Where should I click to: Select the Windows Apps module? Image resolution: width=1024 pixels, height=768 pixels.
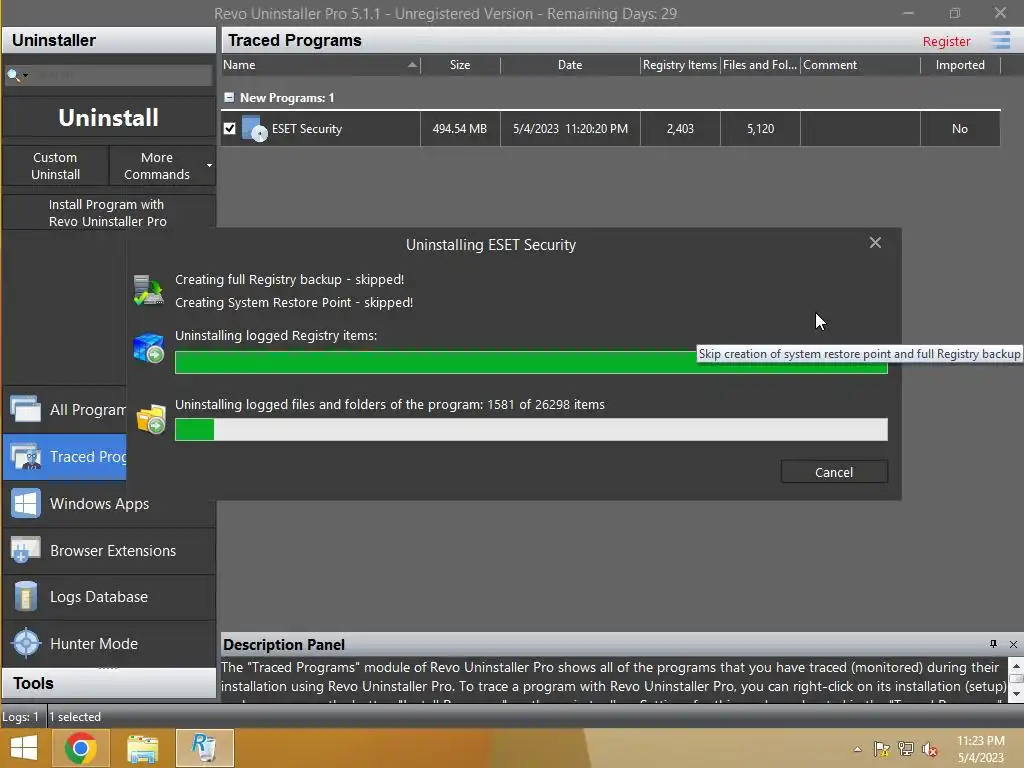[109, 504]
